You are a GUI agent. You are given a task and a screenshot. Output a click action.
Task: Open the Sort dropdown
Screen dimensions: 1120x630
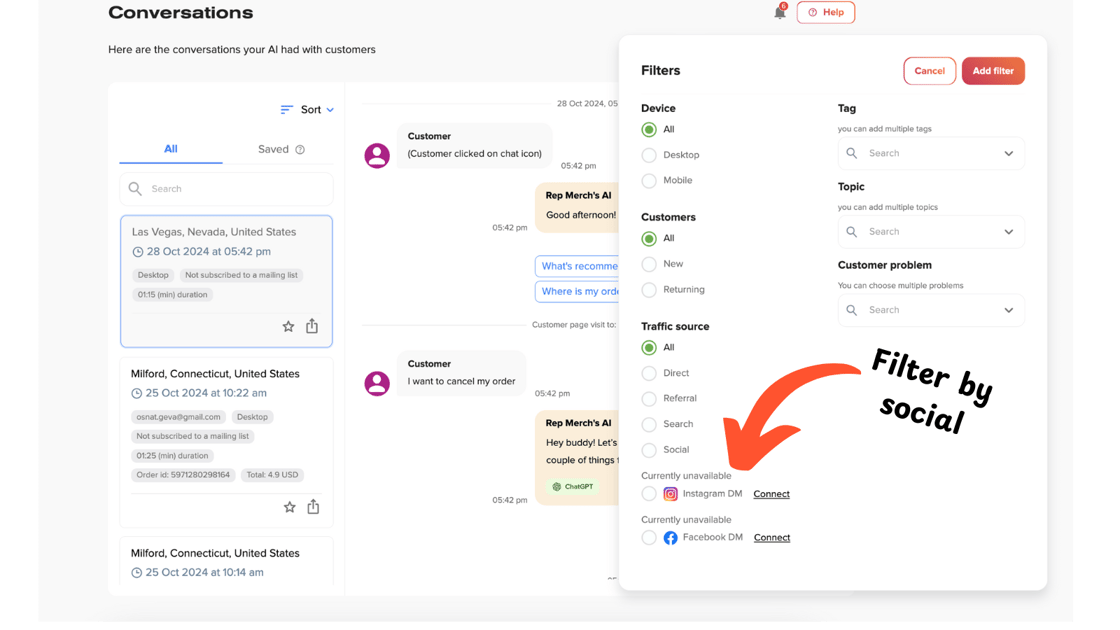[x=307, y=109]
